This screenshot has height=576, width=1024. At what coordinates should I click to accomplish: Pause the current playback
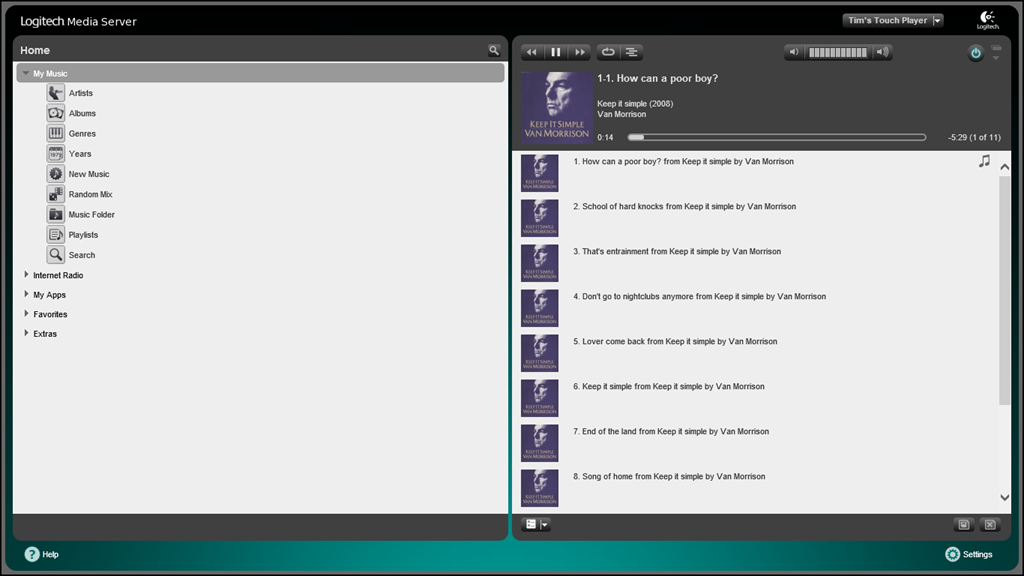pyautogui.click(x=556, y=52)
